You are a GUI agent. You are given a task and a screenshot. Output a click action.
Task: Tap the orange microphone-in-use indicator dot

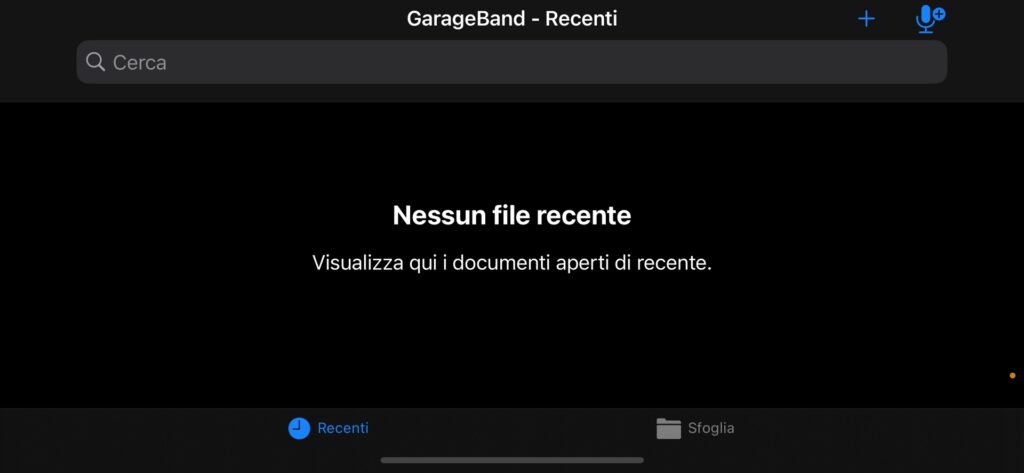pyautogui.click(x=1012, y=376)
